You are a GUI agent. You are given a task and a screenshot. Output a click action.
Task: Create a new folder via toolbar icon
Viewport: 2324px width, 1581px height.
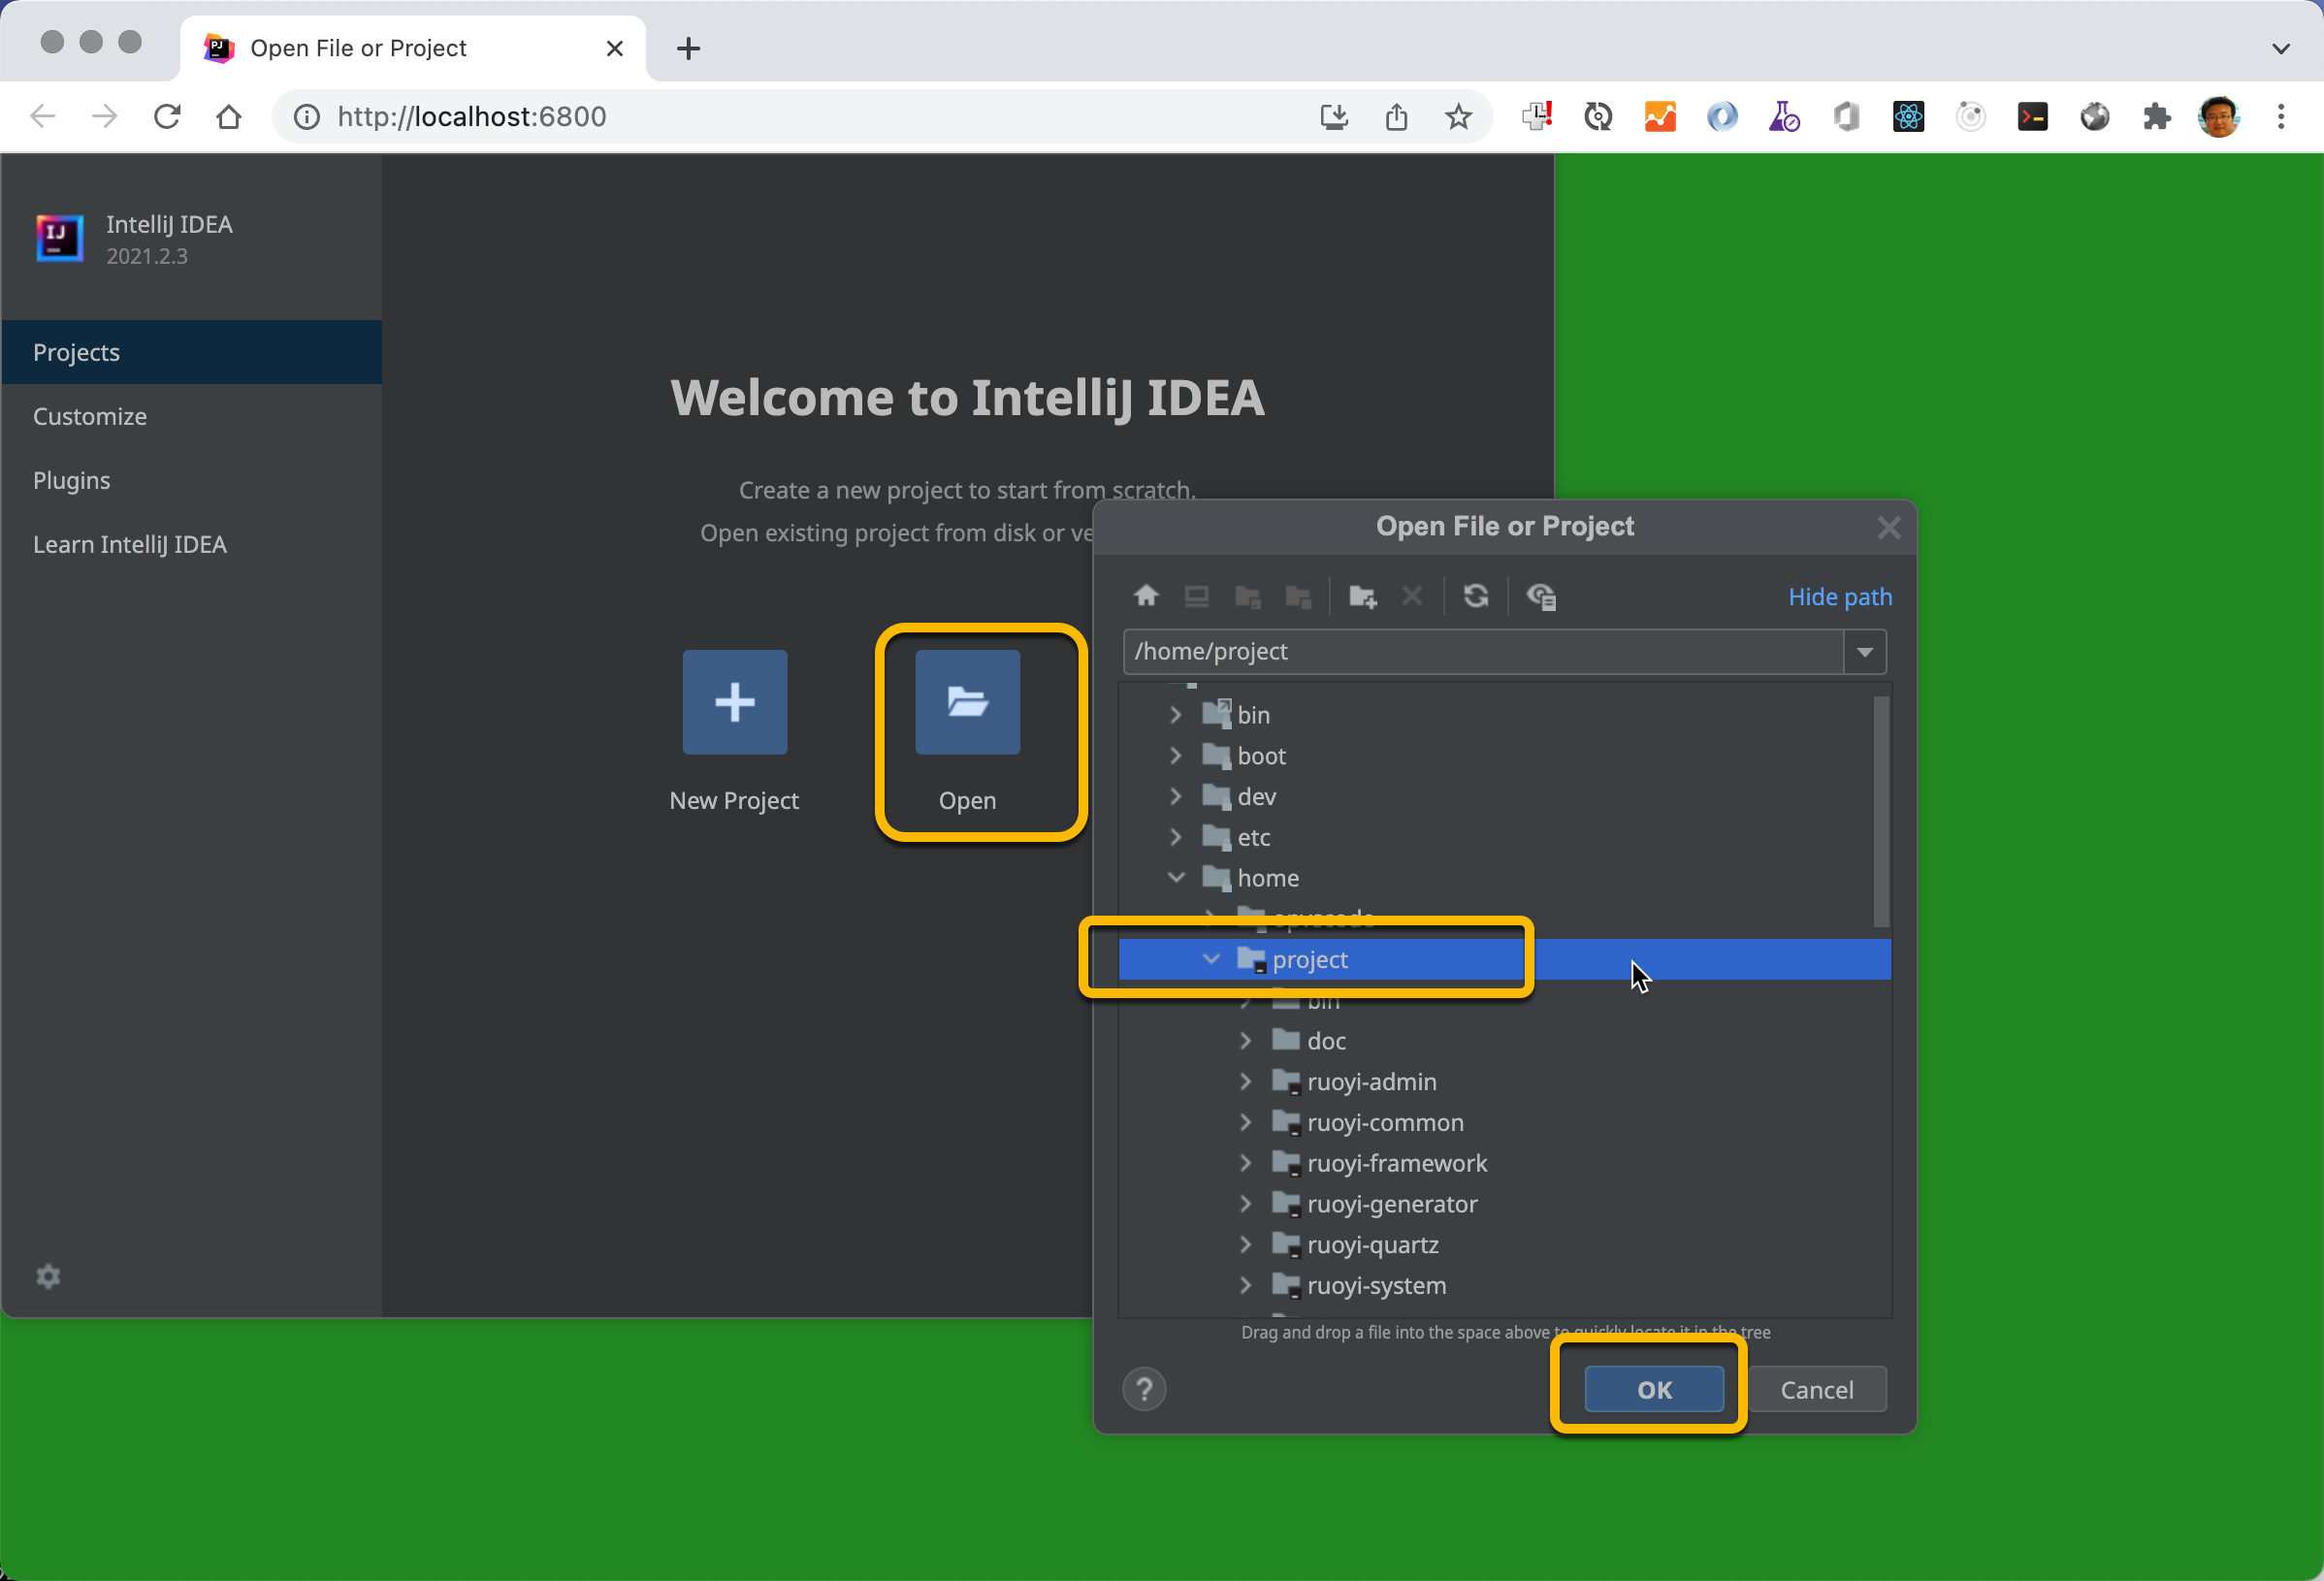(1362, 596)
